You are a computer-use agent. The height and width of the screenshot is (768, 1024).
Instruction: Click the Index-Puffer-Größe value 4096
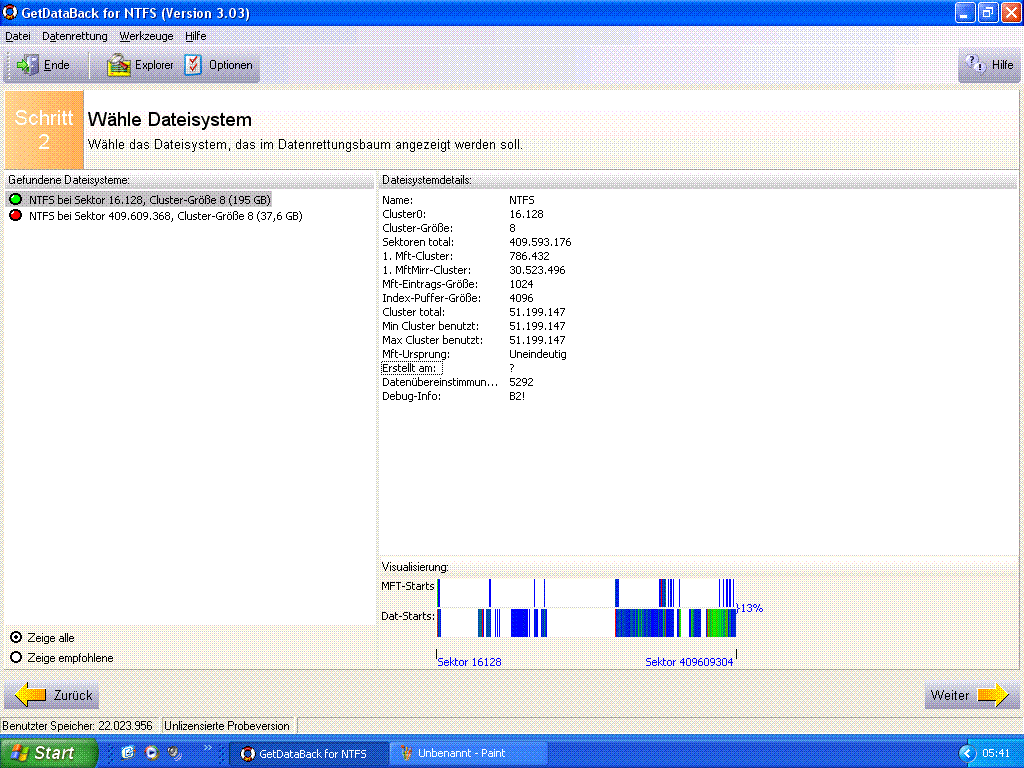[x=521, y=298]
